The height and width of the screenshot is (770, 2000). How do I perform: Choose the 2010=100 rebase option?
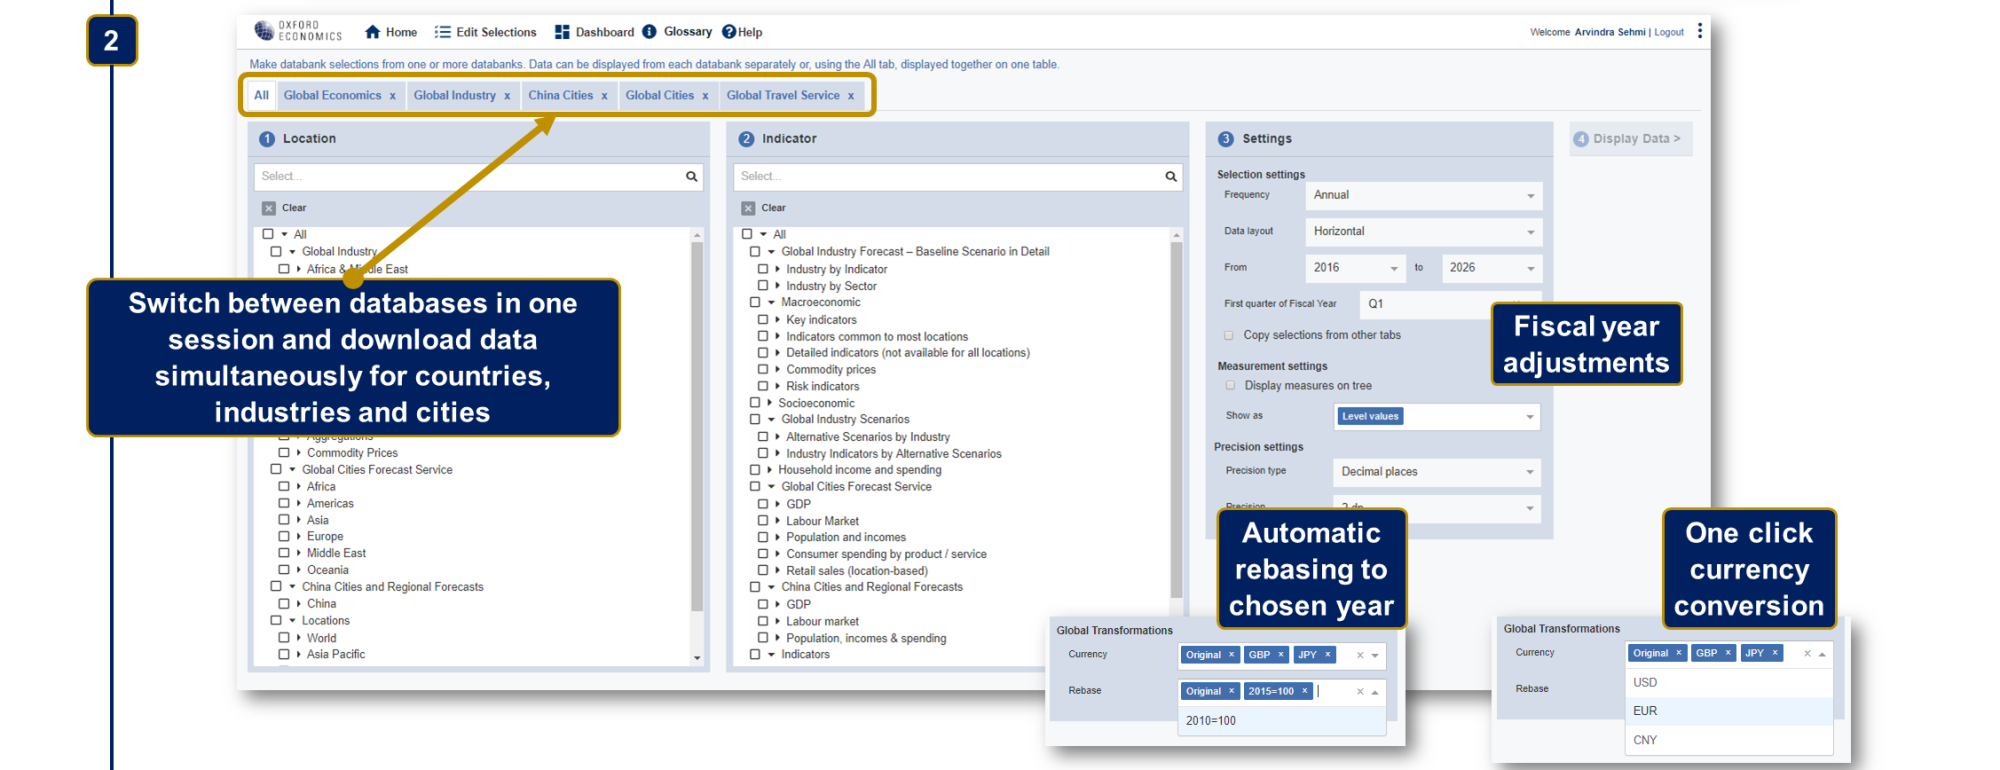tap(1282, 721)
